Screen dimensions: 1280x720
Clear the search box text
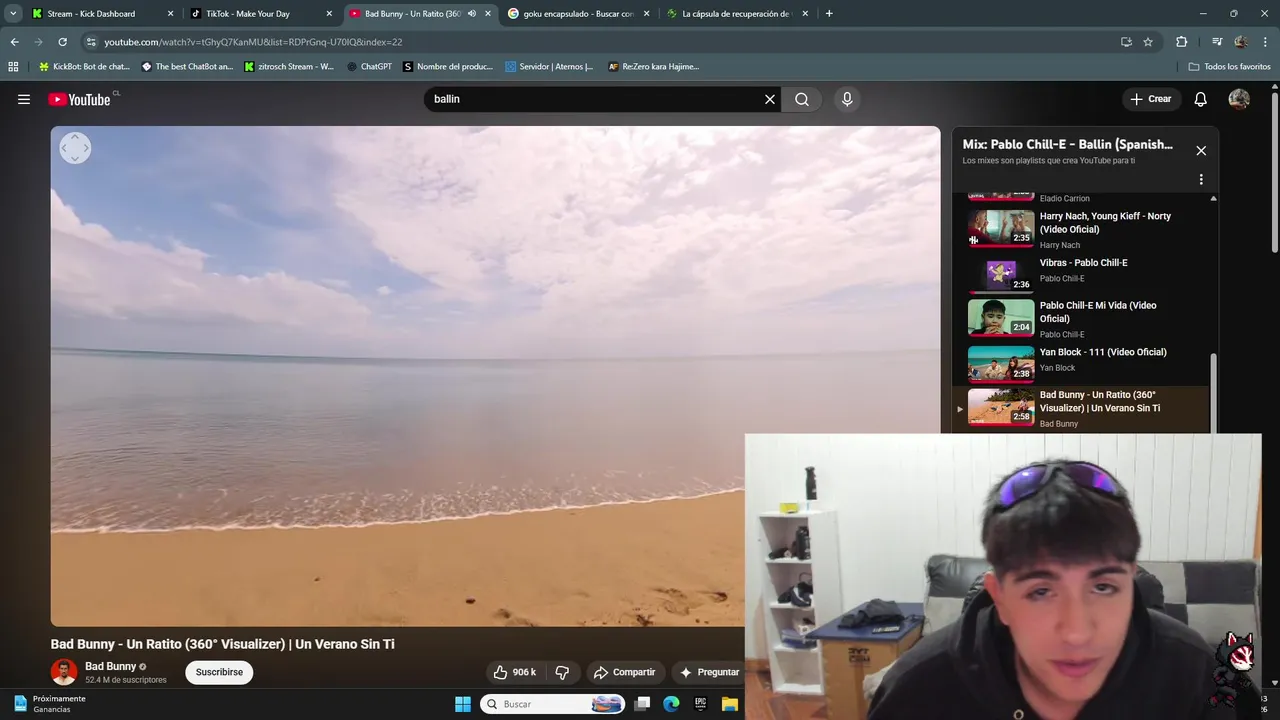(x=770, y=99)
